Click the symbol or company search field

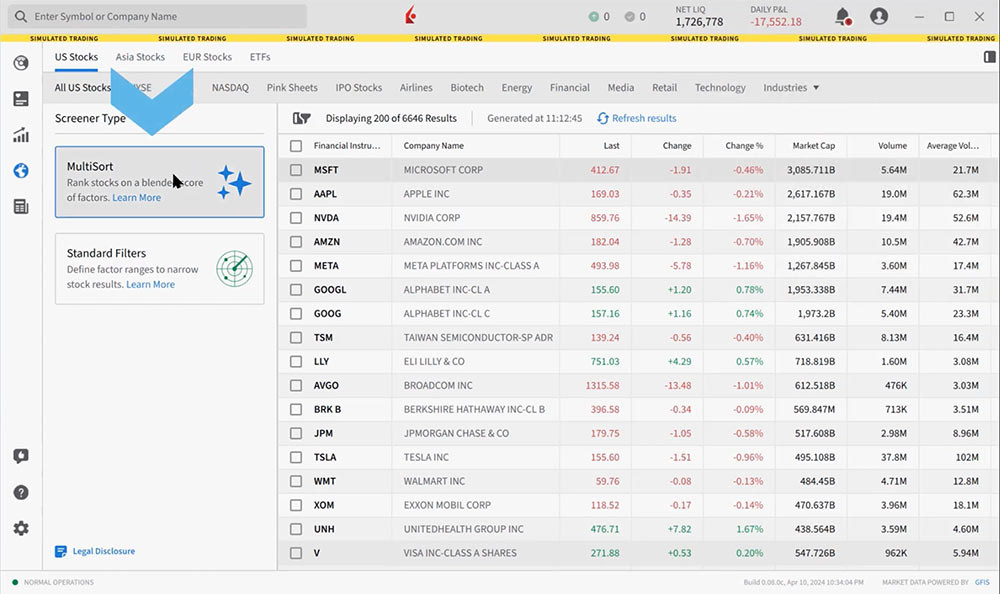click(157, 17)
